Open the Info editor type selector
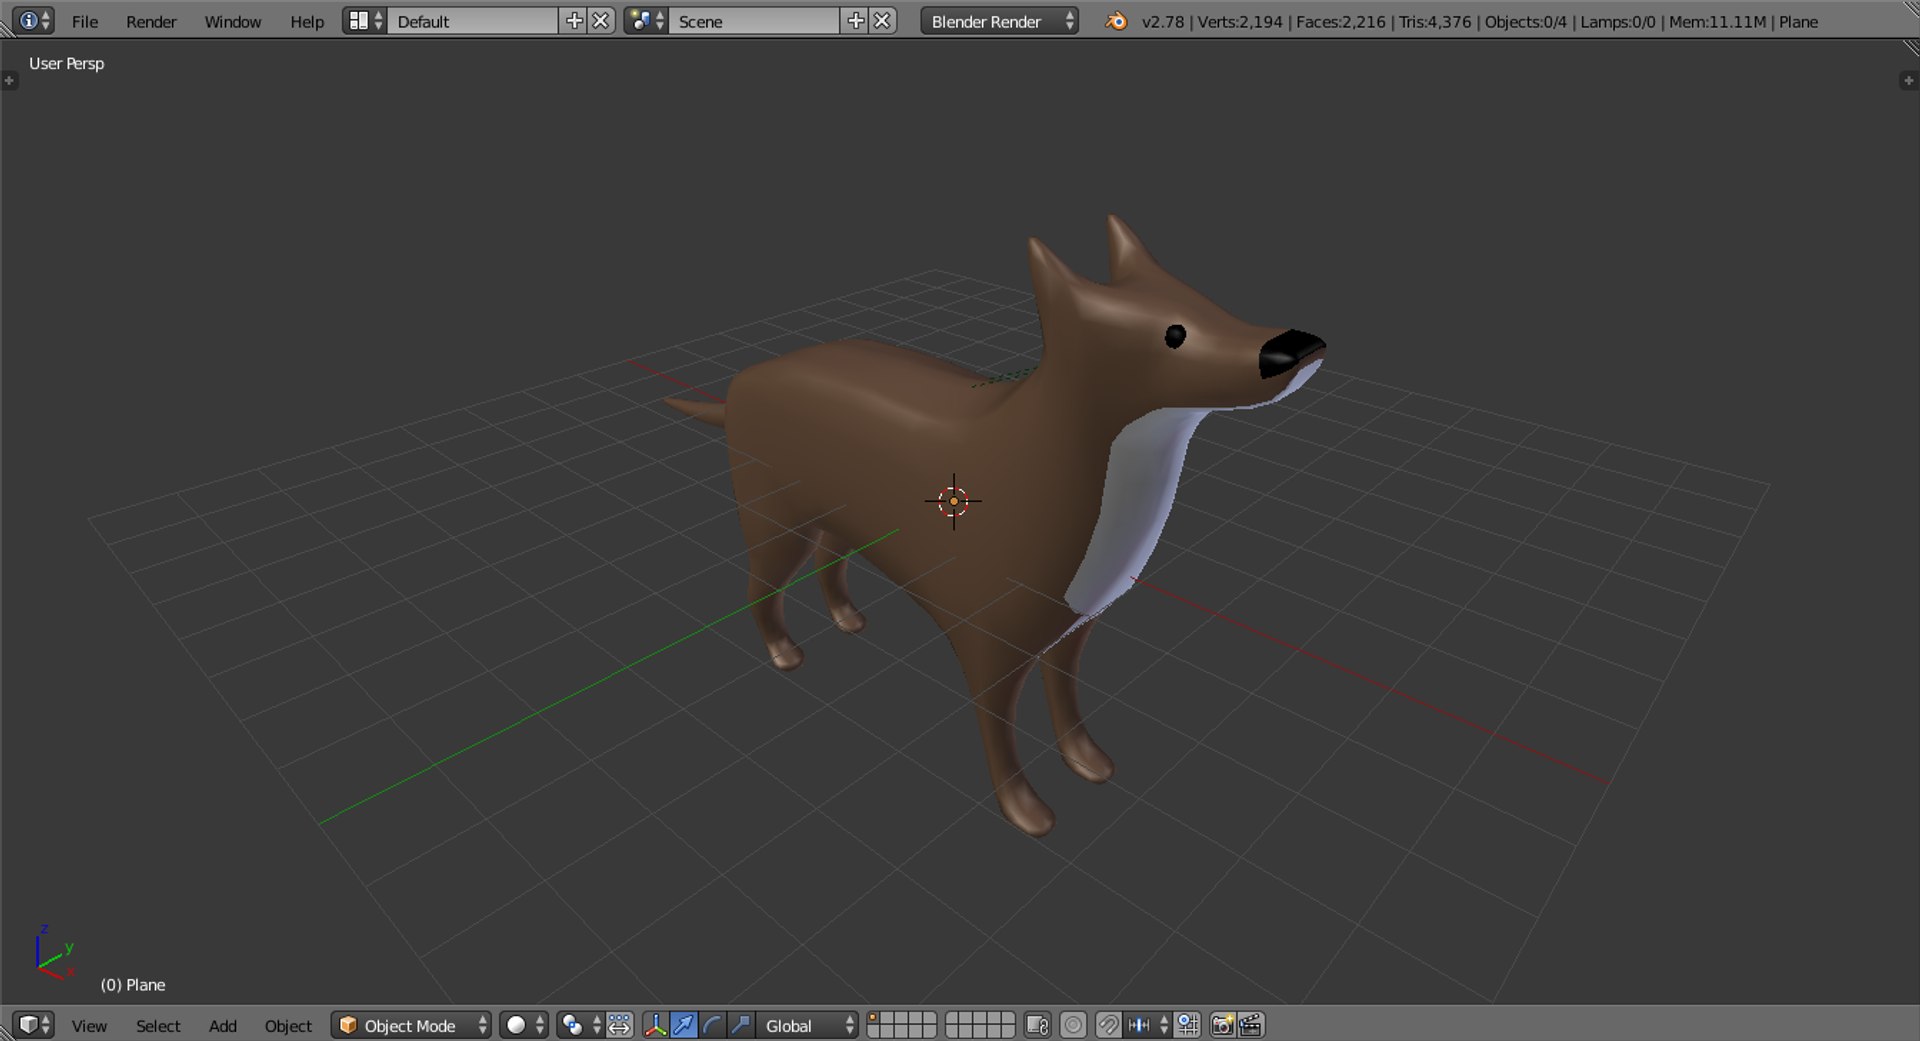 (x=33, y=21)
